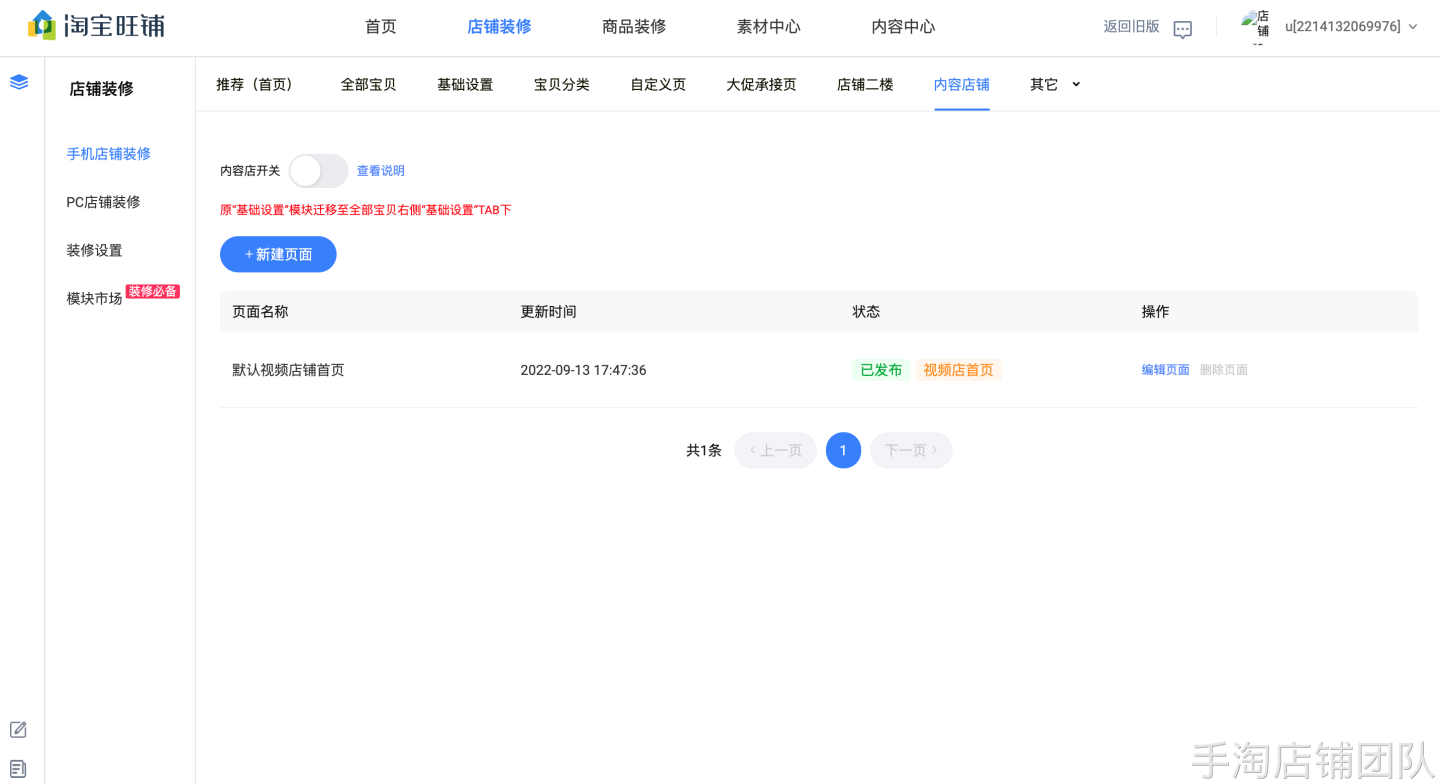Viewport: 1440px width, 784px height.
Task: Open the layers stack sidebar icon
Action: [x=19, y=82]
